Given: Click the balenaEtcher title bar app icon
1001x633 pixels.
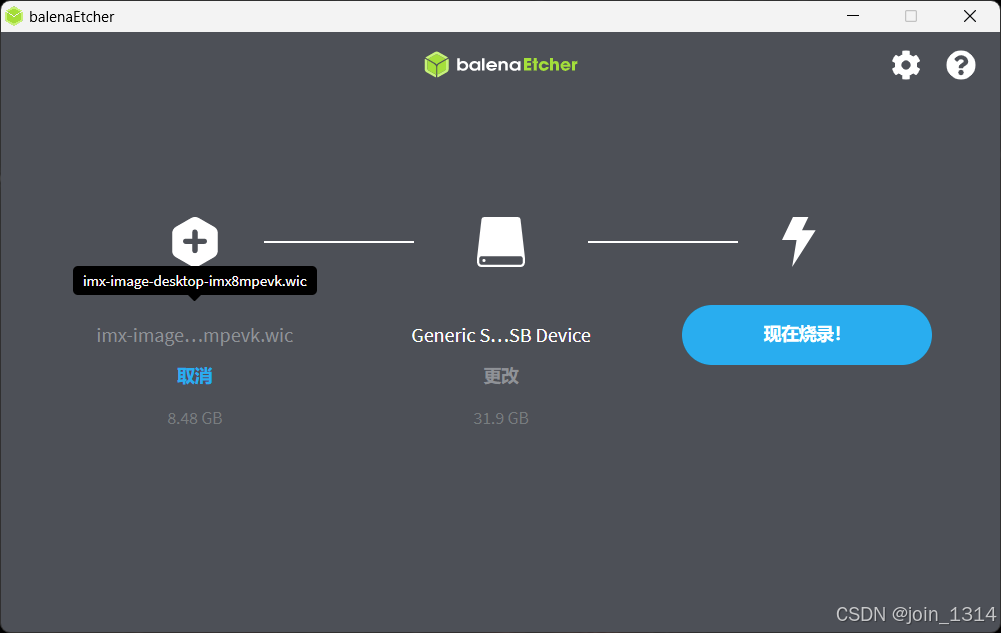Looking at the screenshot, I should click(13, 17).
